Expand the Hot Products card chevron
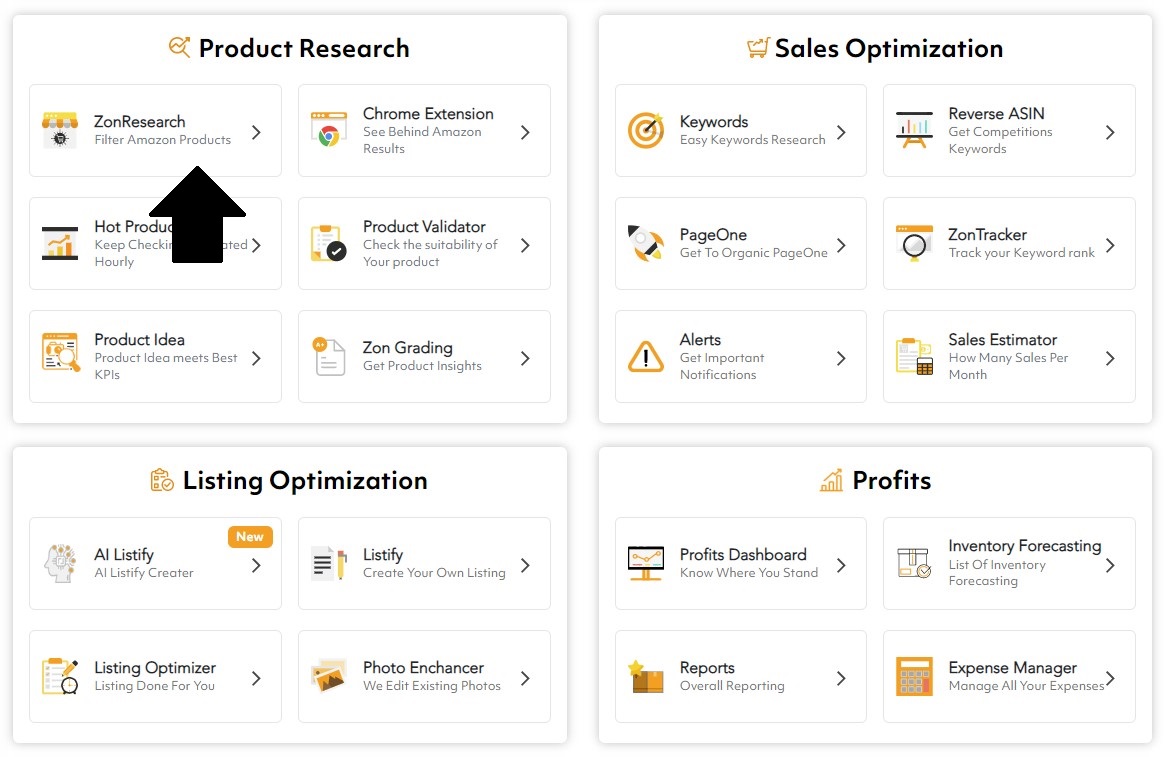Image resolution: width=1167 pixels, height=757 pixels. tap(259, 244)
